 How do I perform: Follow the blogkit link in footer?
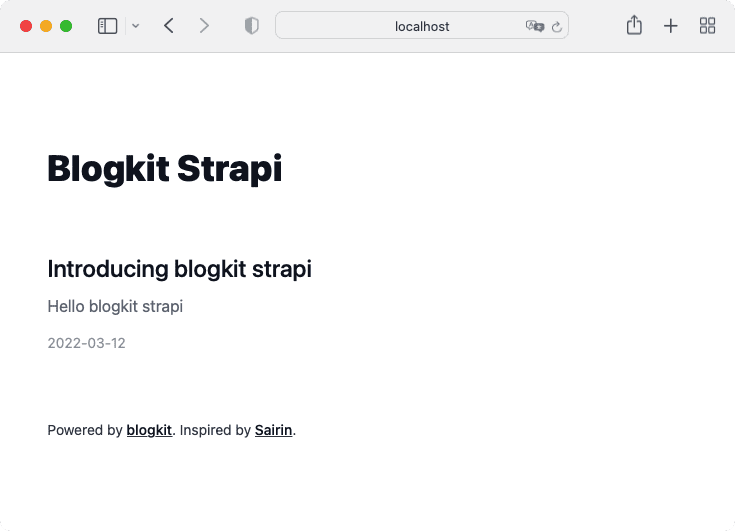point(149,430)
